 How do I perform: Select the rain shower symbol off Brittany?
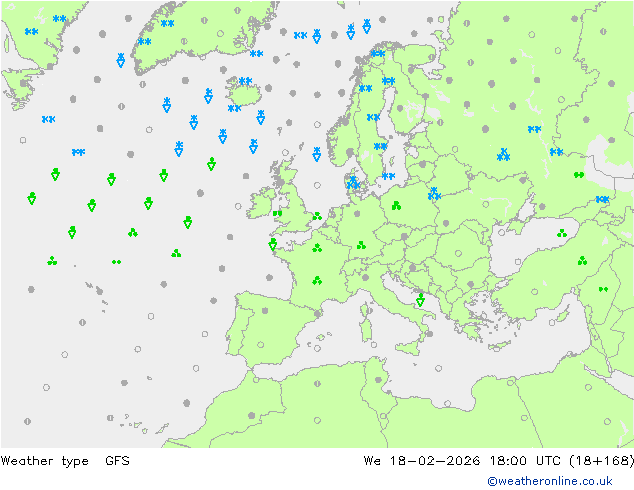[x=273, y=244]
